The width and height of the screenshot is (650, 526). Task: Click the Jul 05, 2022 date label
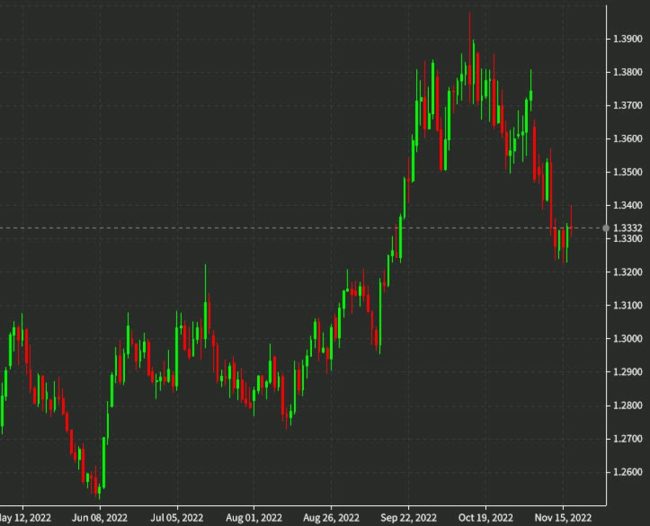coord(178,518)
